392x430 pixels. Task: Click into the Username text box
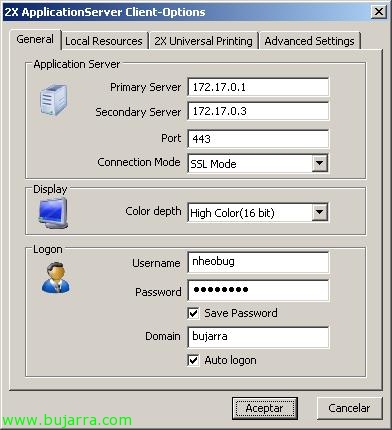pyautogui.click(x=258, y=262)
